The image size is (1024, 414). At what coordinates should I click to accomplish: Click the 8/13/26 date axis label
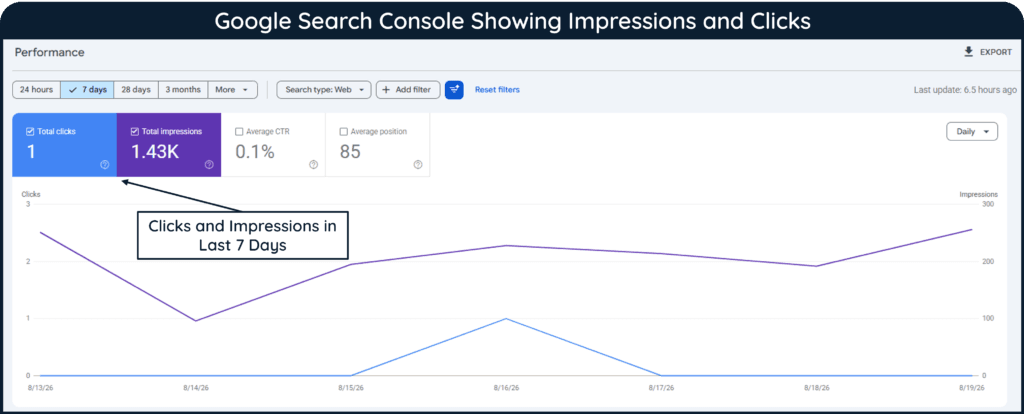point(39,388)
